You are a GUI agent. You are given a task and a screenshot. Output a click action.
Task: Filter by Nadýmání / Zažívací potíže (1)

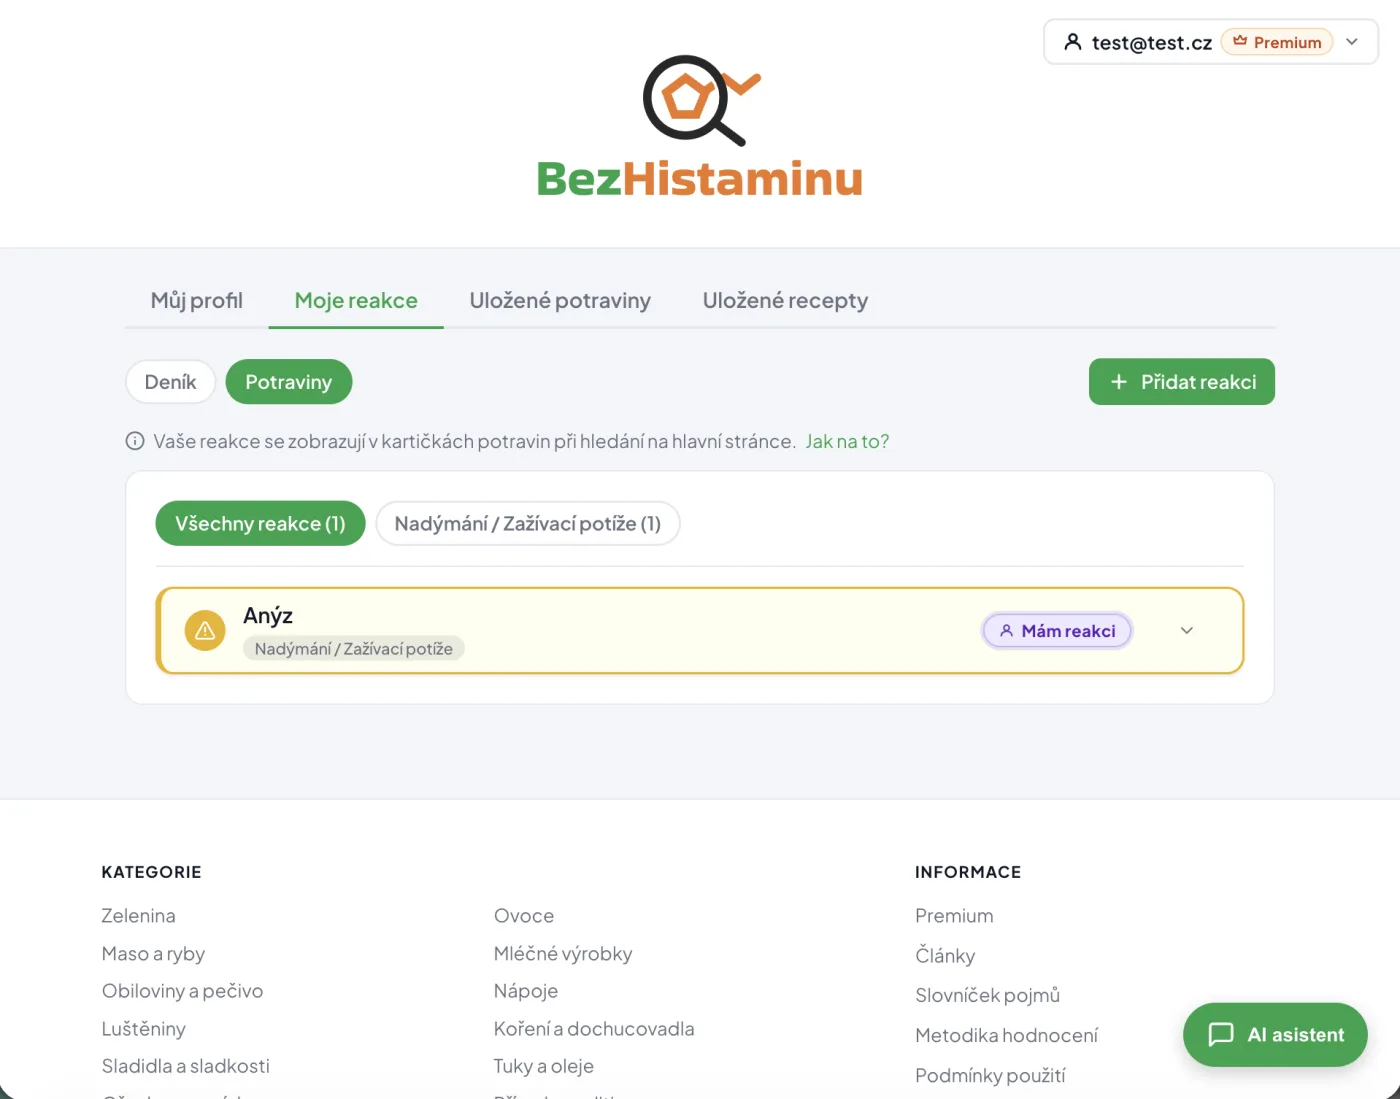(528, 524)
